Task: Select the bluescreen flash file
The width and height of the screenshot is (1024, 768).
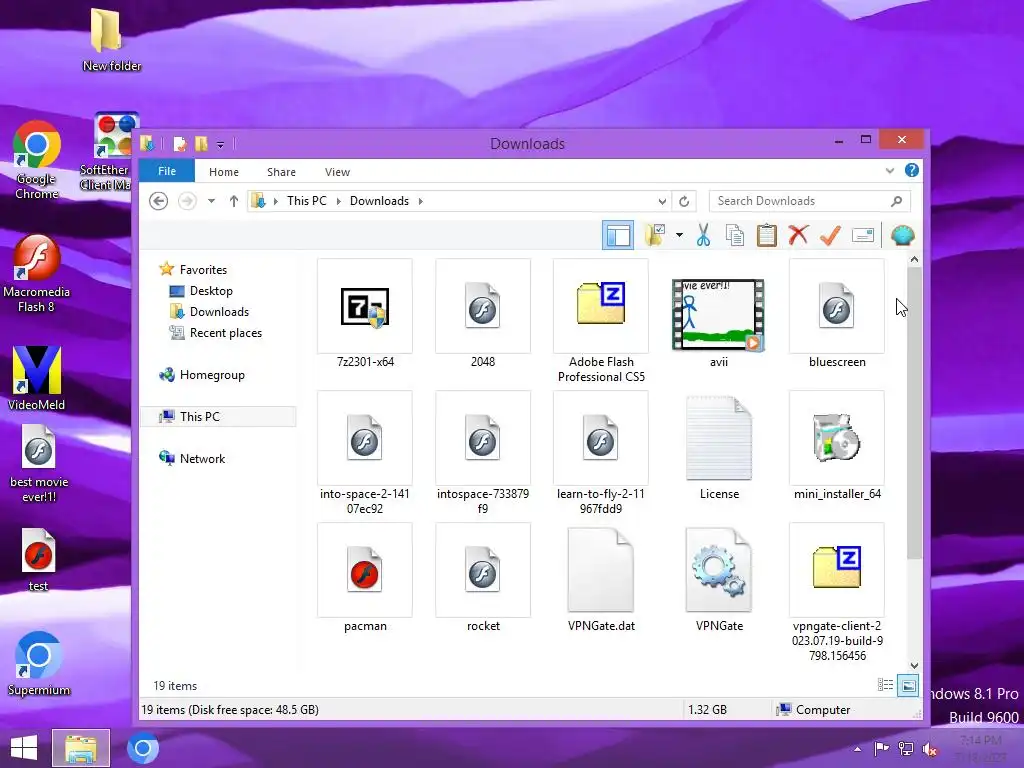Action: point(837,313)
